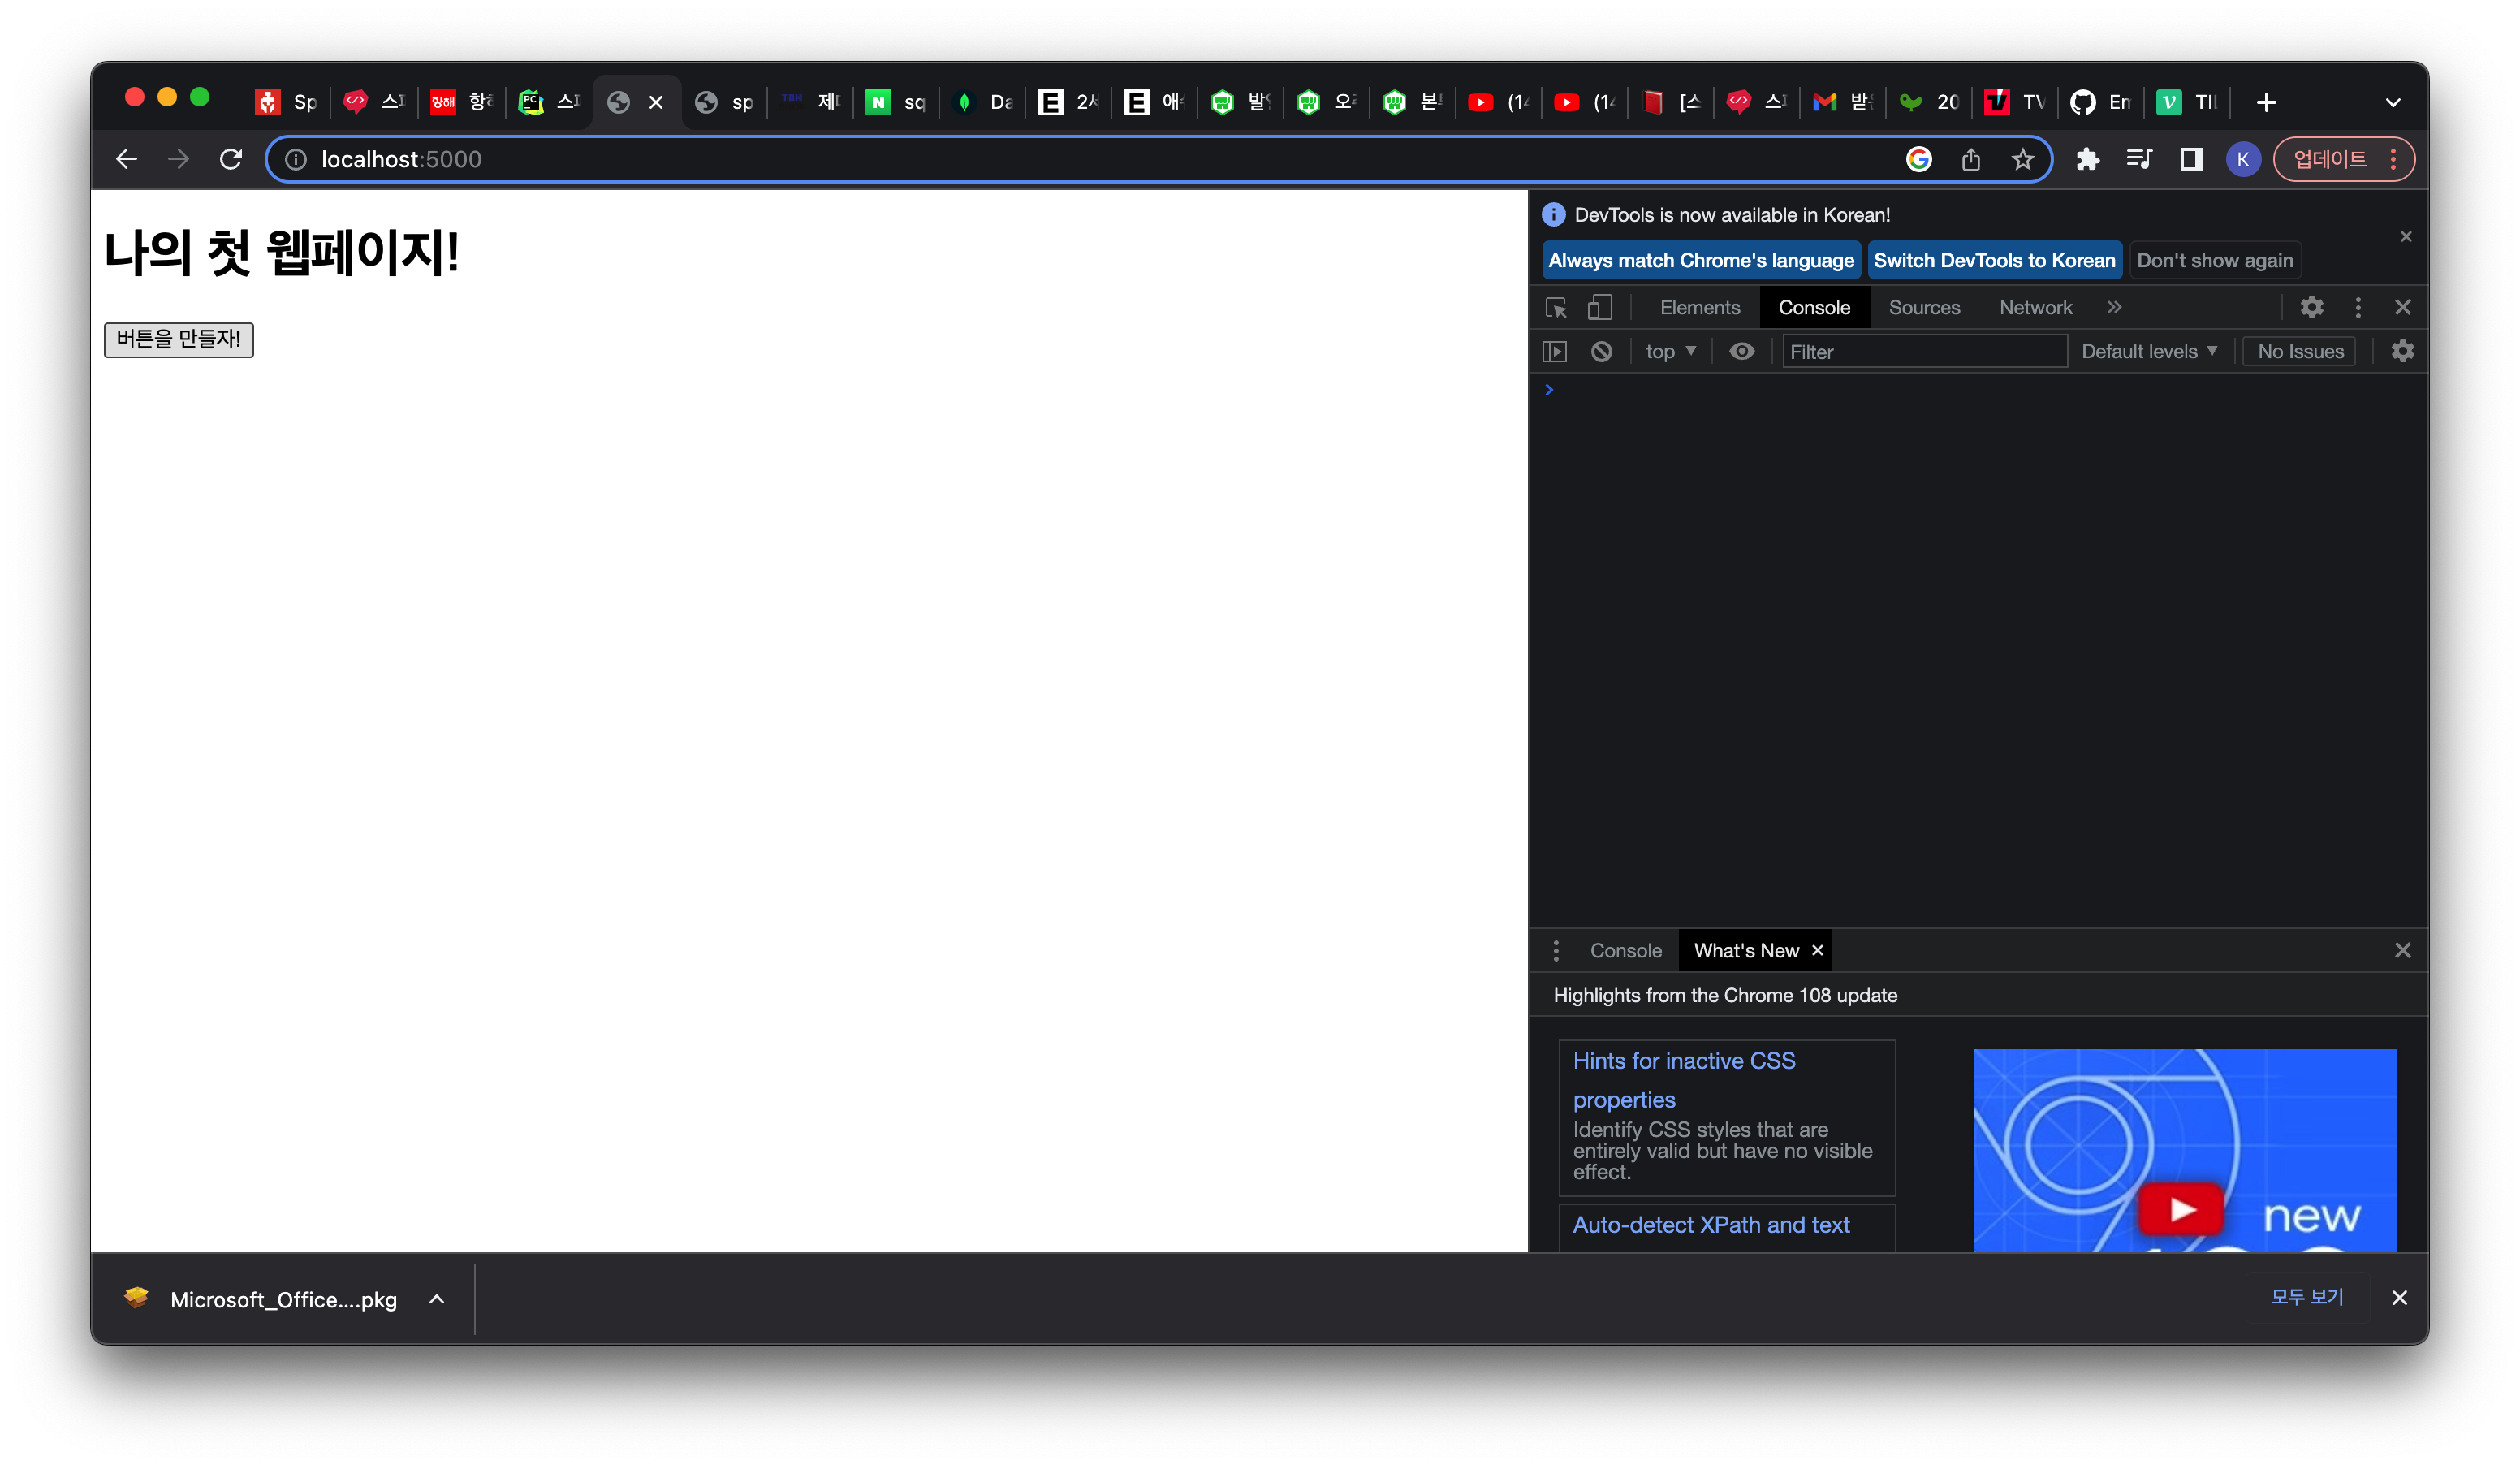The image size is (2520, 1465).
Task: Open DevTools settings gear
Action: (x=2311, y=307)
